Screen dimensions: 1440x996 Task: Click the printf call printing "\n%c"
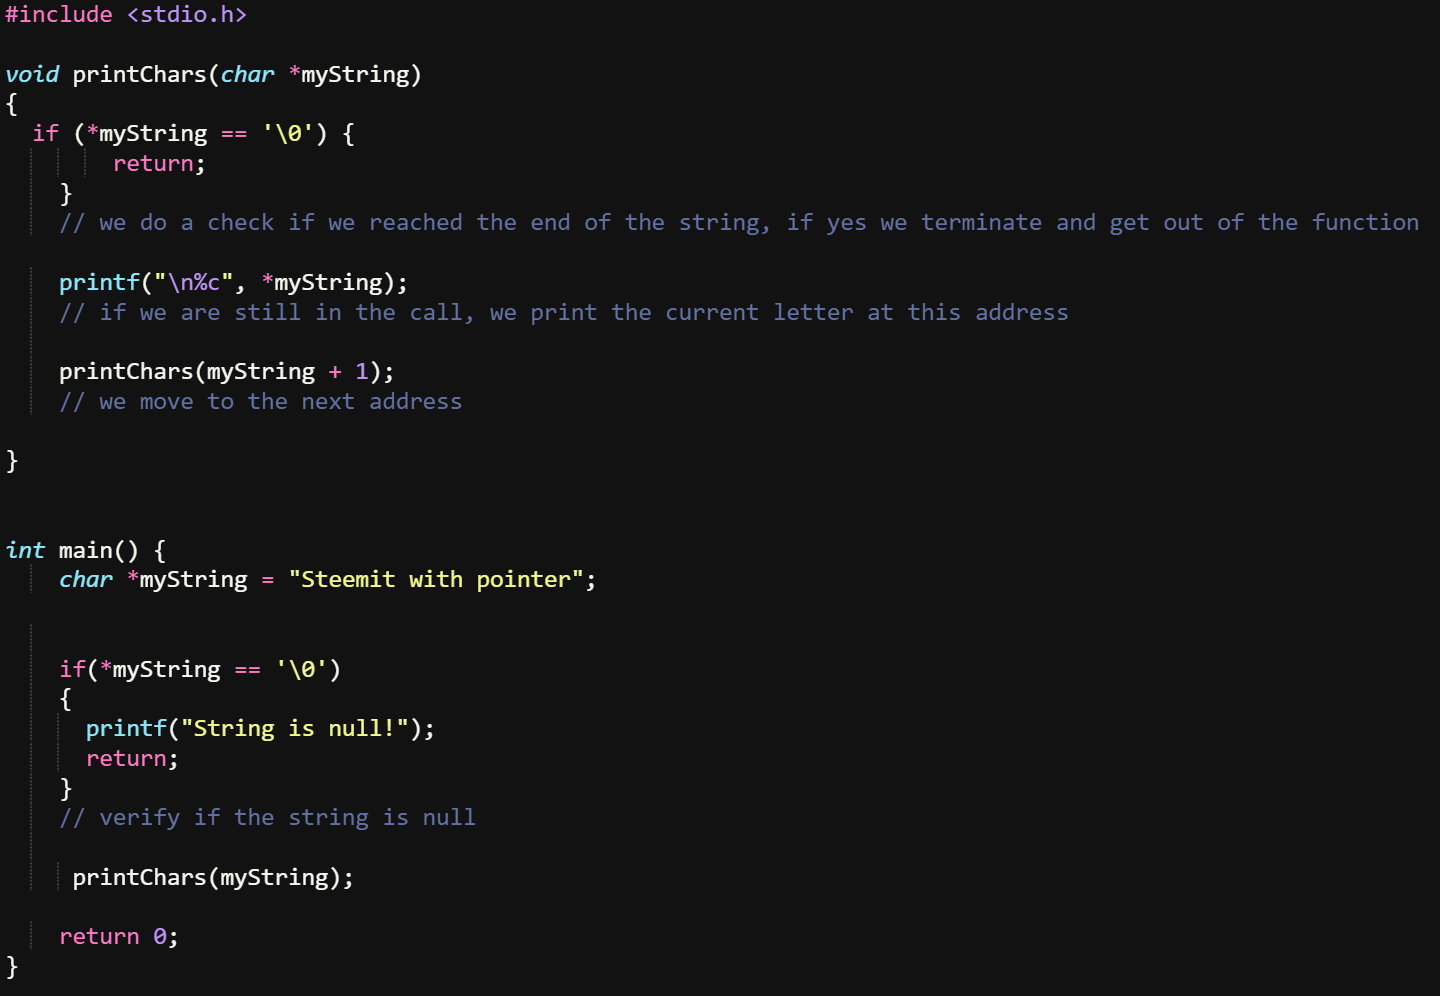(233, 283)
